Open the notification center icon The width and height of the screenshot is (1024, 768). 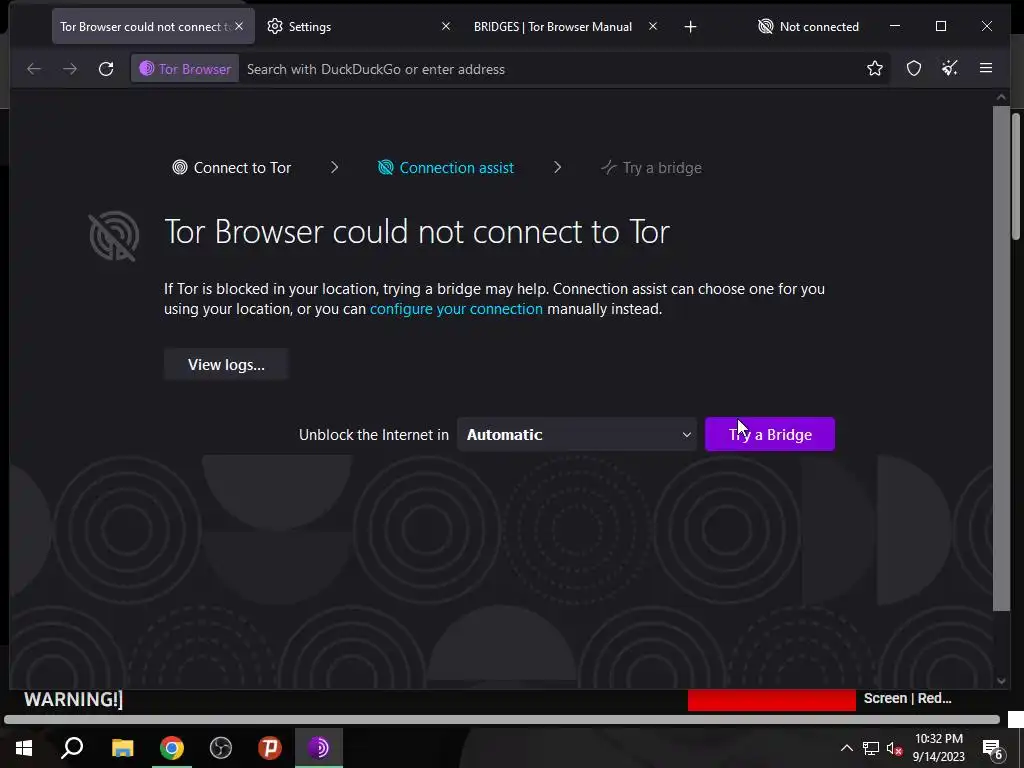[992, 749]
